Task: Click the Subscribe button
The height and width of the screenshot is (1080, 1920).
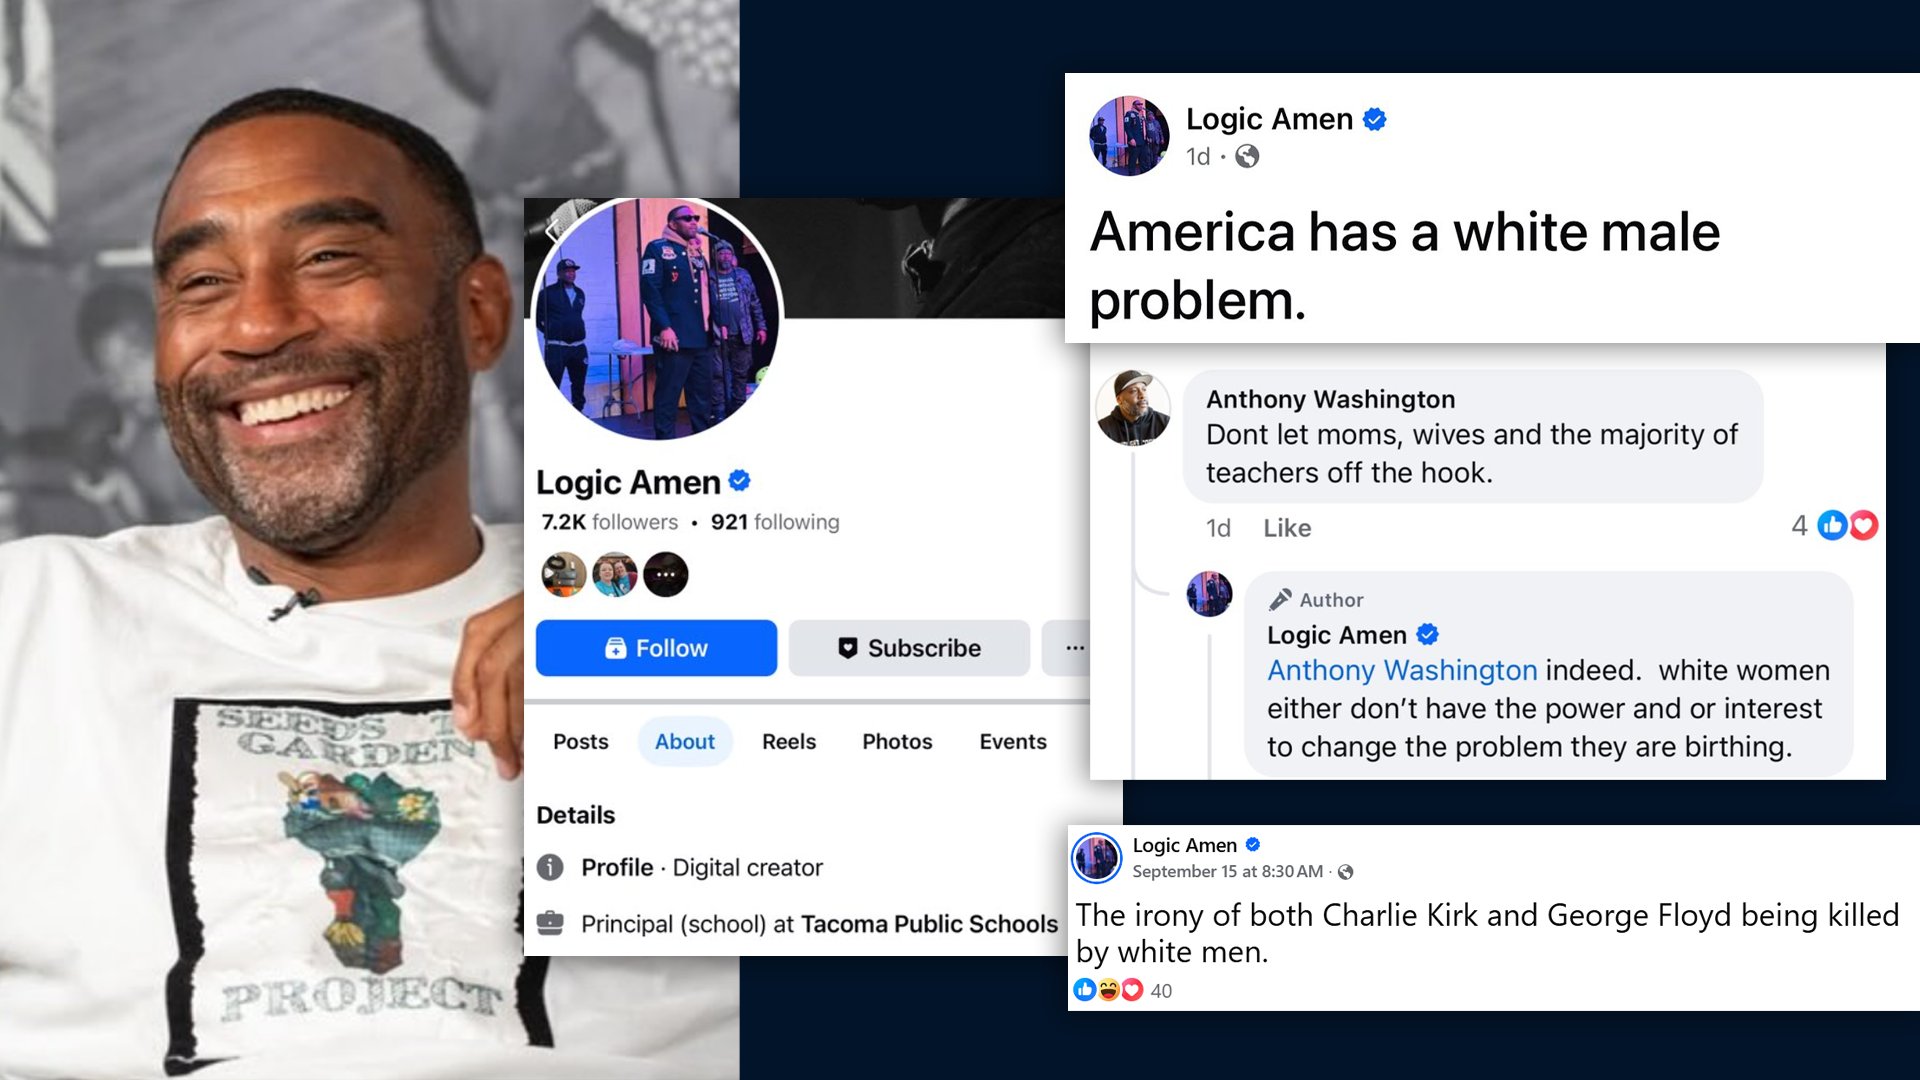Action: pyautogui.click(x=909, y=648)
